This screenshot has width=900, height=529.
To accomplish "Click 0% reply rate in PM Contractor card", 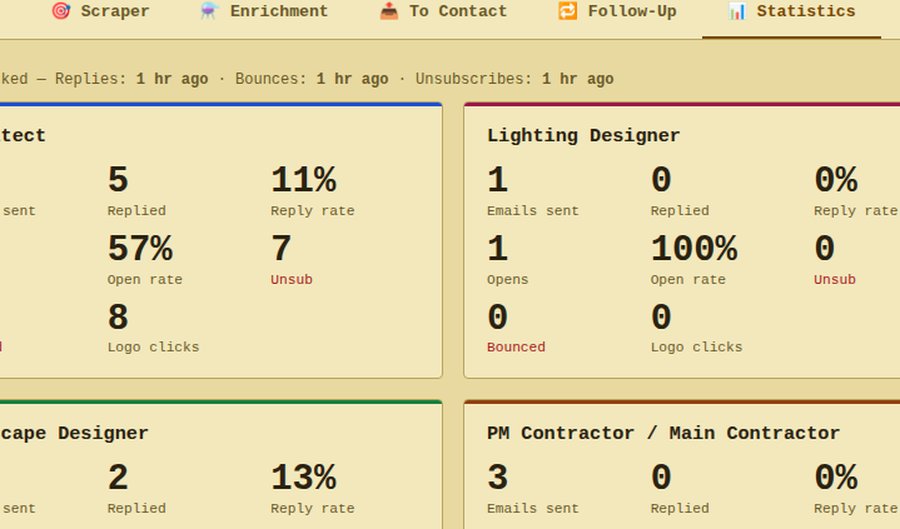I will tap(836, 477).
